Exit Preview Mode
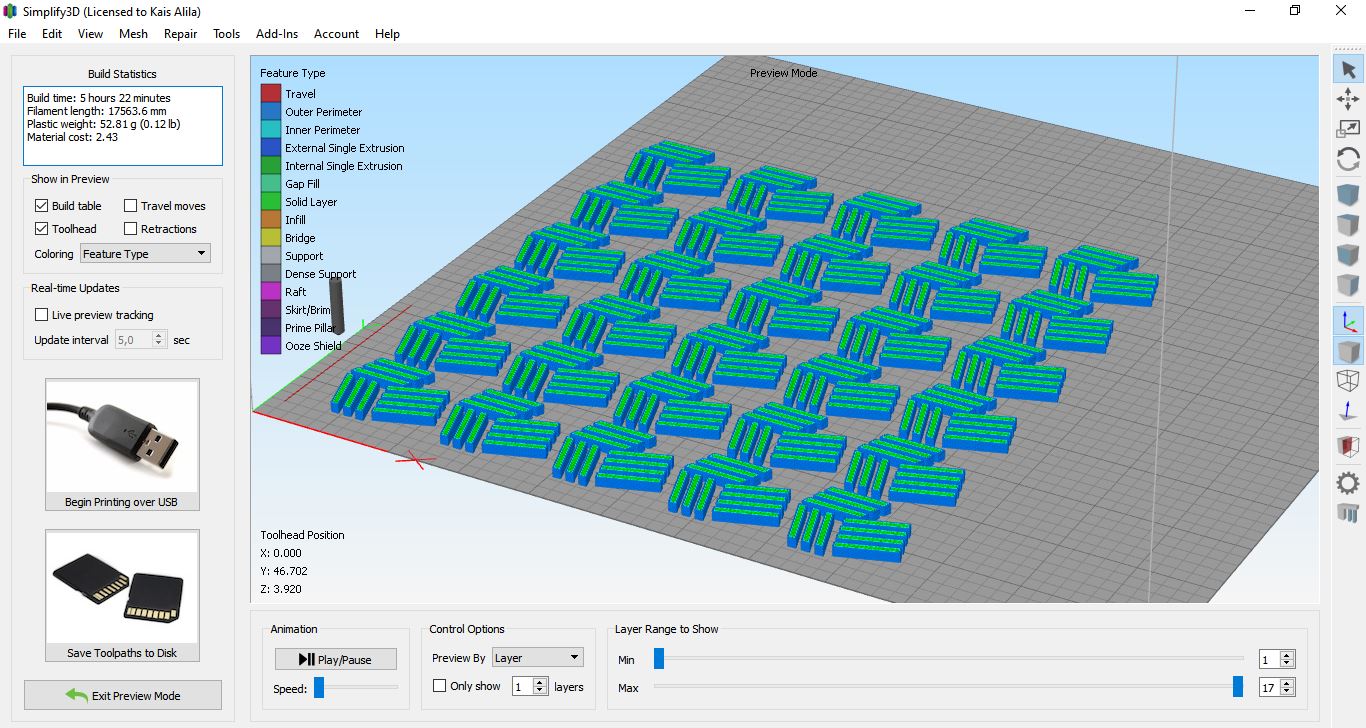The height and width of the screenshot is (728, 1366). tap(123, 695)
